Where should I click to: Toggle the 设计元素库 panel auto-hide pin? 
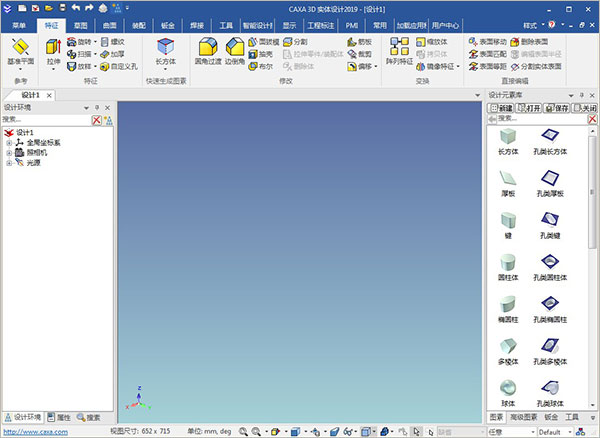click(x=582, y=95)
